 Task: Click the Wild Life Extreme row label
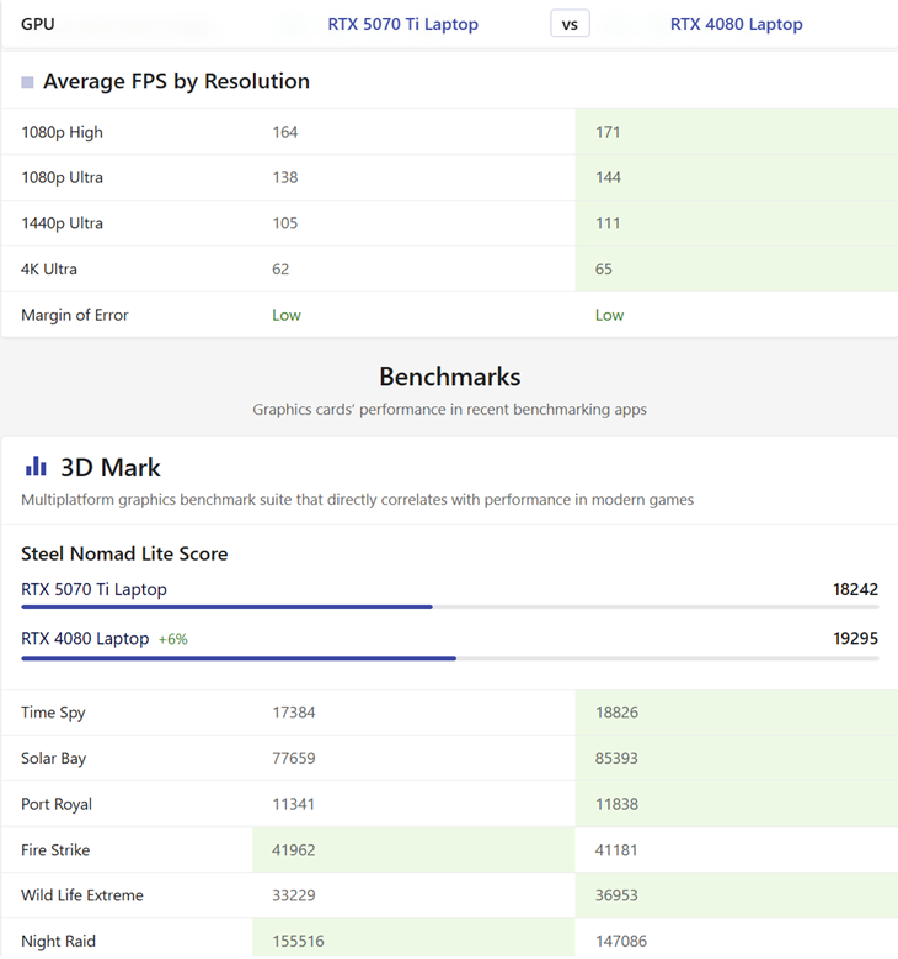click(82, 895)
